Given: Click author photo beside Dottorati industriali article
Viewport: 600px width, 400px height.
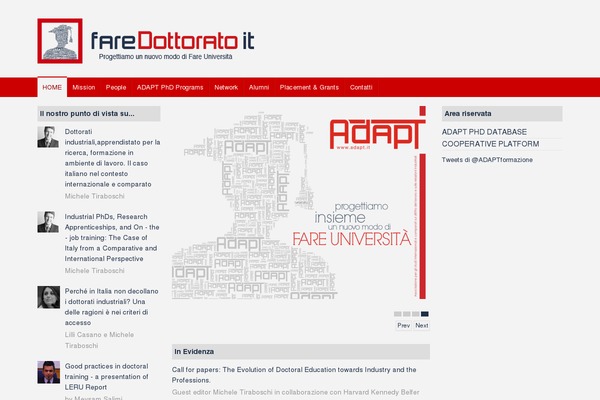Looking at the screenshot, I should (48, 137).
